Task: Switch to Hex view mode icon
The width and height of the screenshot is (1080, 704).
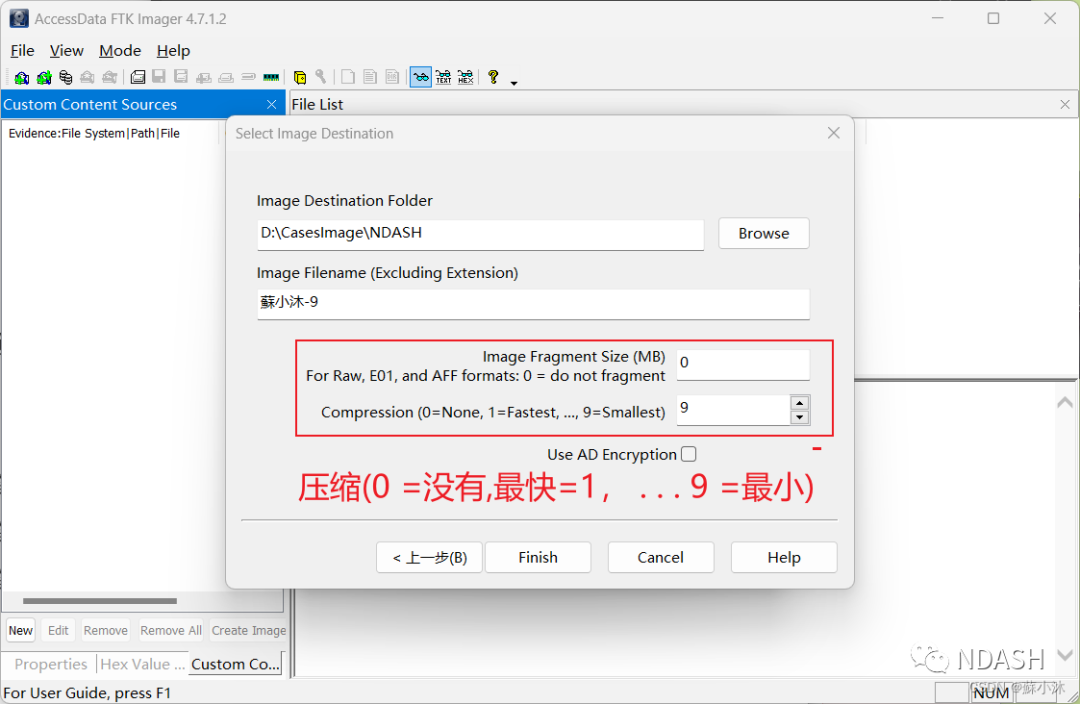Action: pos(466,77)
